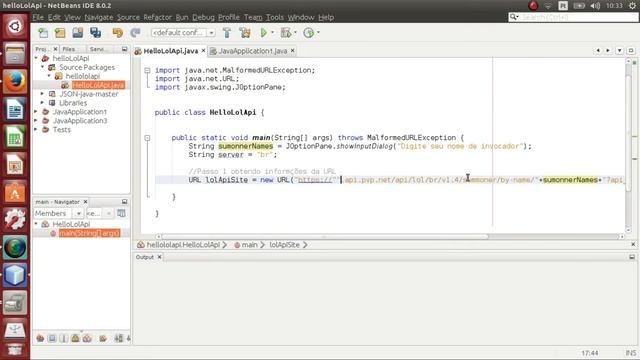Expand the Libraries node
The height and width of the screenshot is (360, 640).
[x=42, y=103]
